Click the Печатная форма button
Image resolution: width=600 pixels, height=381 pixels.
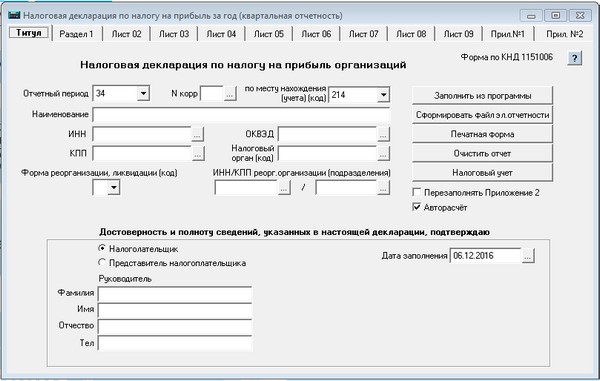(482, 134)
